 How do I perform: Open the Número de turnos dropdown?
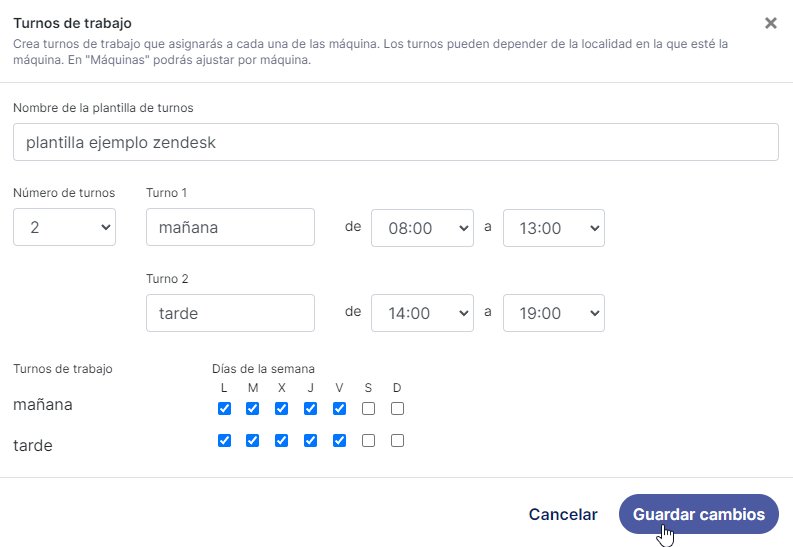[64, 227]
